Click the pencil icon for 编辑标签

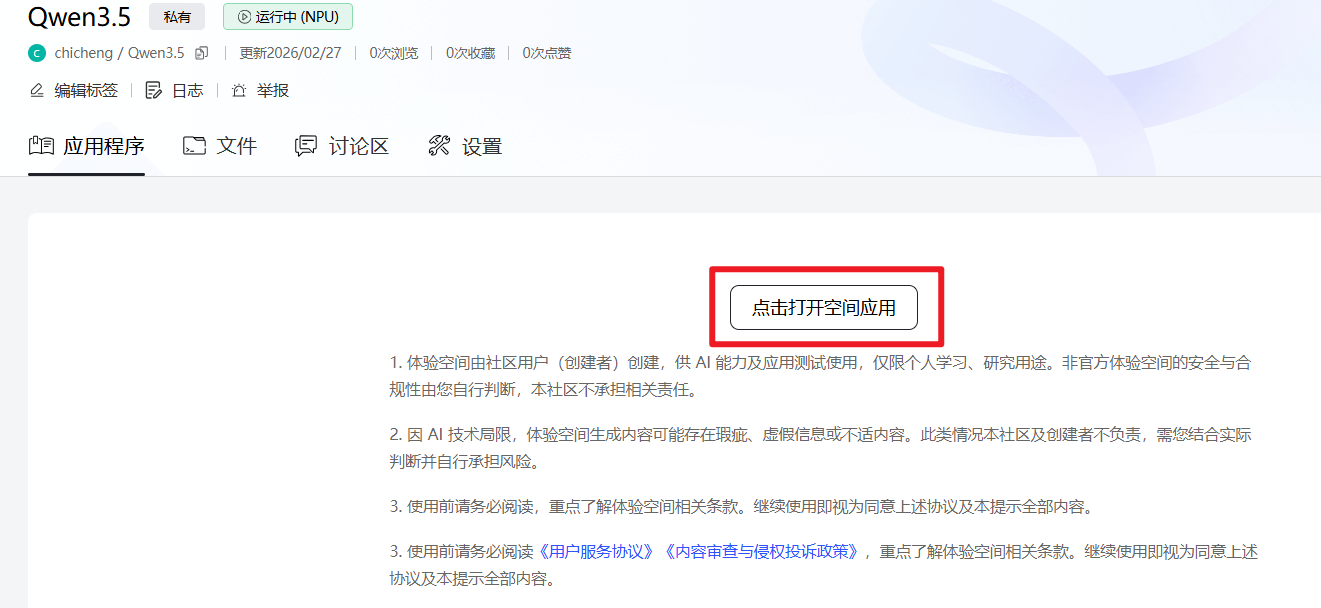37,90
